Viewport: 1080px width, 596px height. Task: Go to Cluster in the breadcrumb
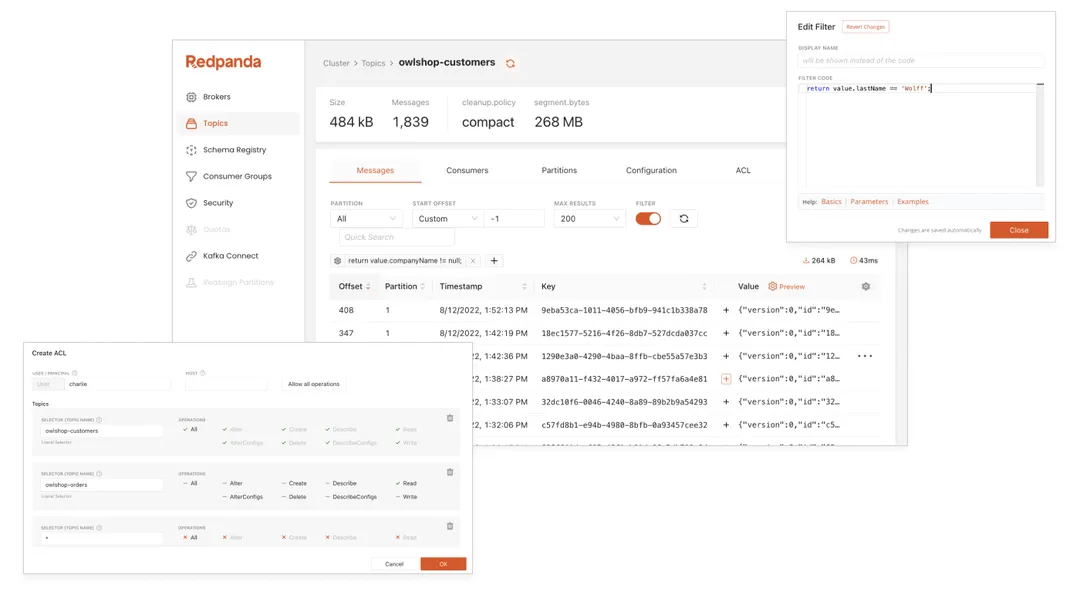coord(336,63)
